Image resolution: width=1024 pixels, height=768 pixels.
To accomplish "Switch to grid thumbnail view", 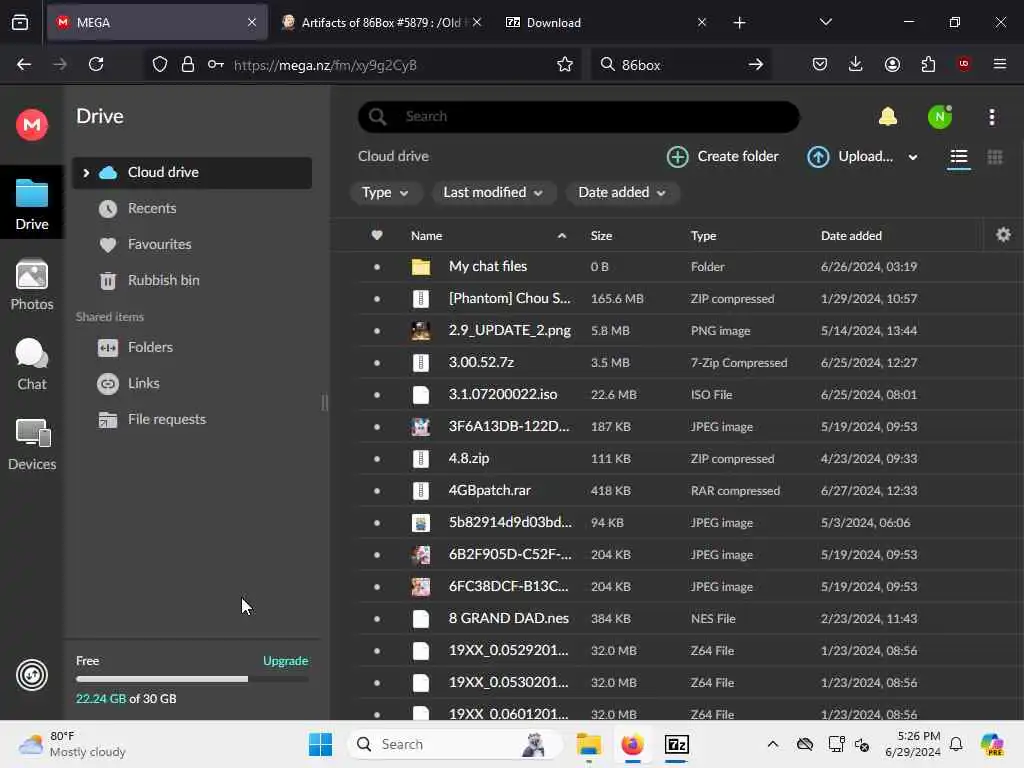I will (995, 157).
